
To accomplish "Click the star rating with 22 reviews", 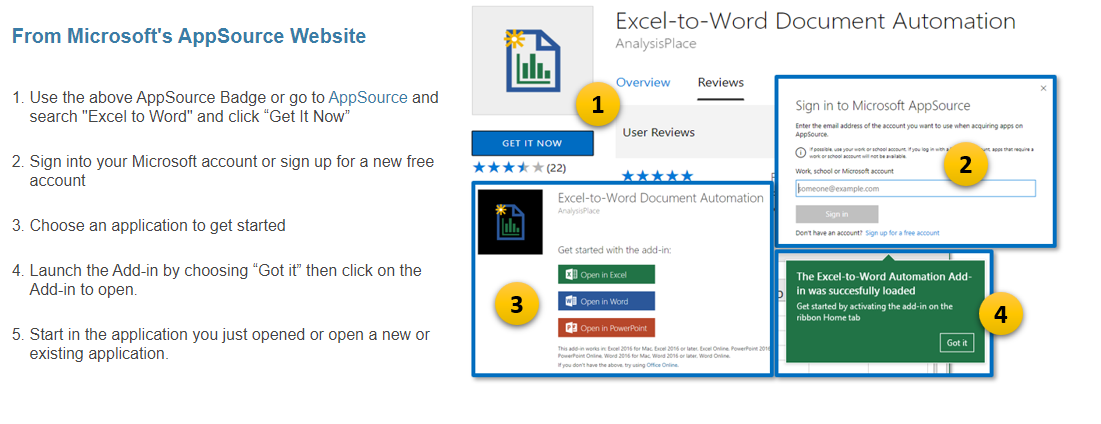I will 520,168.
